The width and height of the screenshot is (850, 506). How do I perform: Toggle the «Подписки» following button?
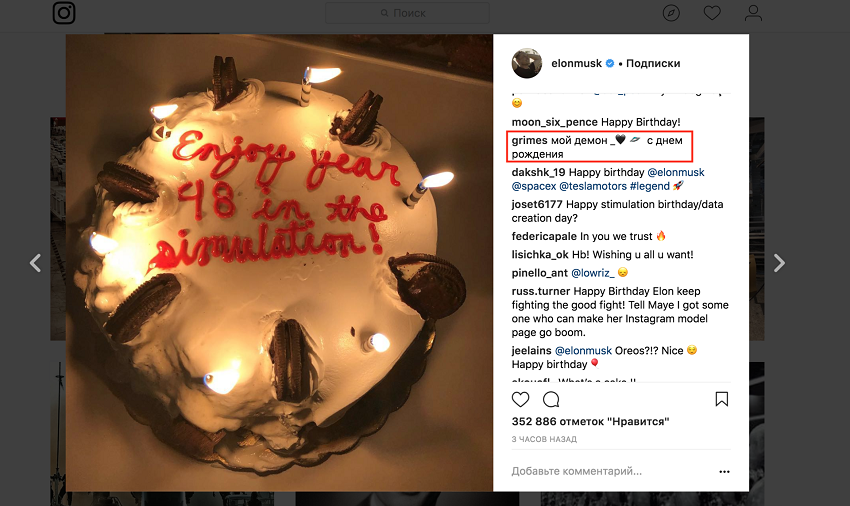[x=653, y=63]
